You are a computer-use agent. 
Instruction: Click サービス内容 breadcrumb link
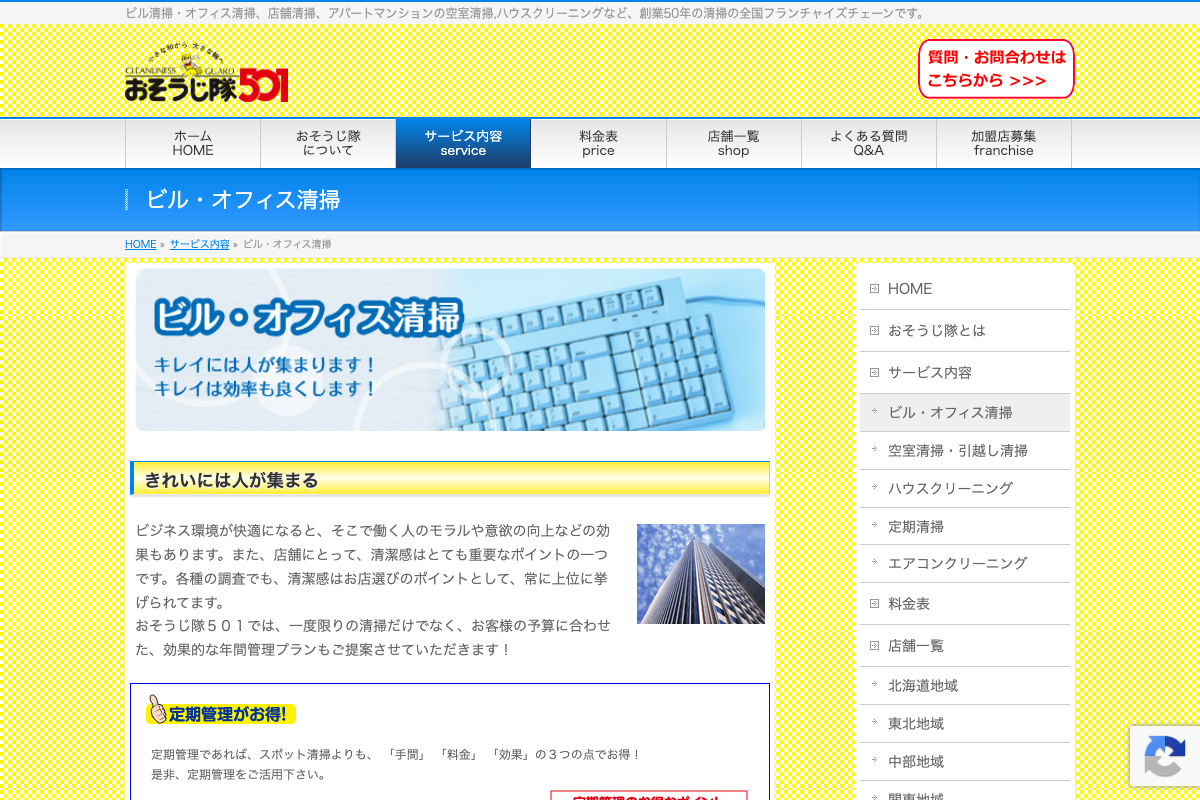tap(199, 244)
